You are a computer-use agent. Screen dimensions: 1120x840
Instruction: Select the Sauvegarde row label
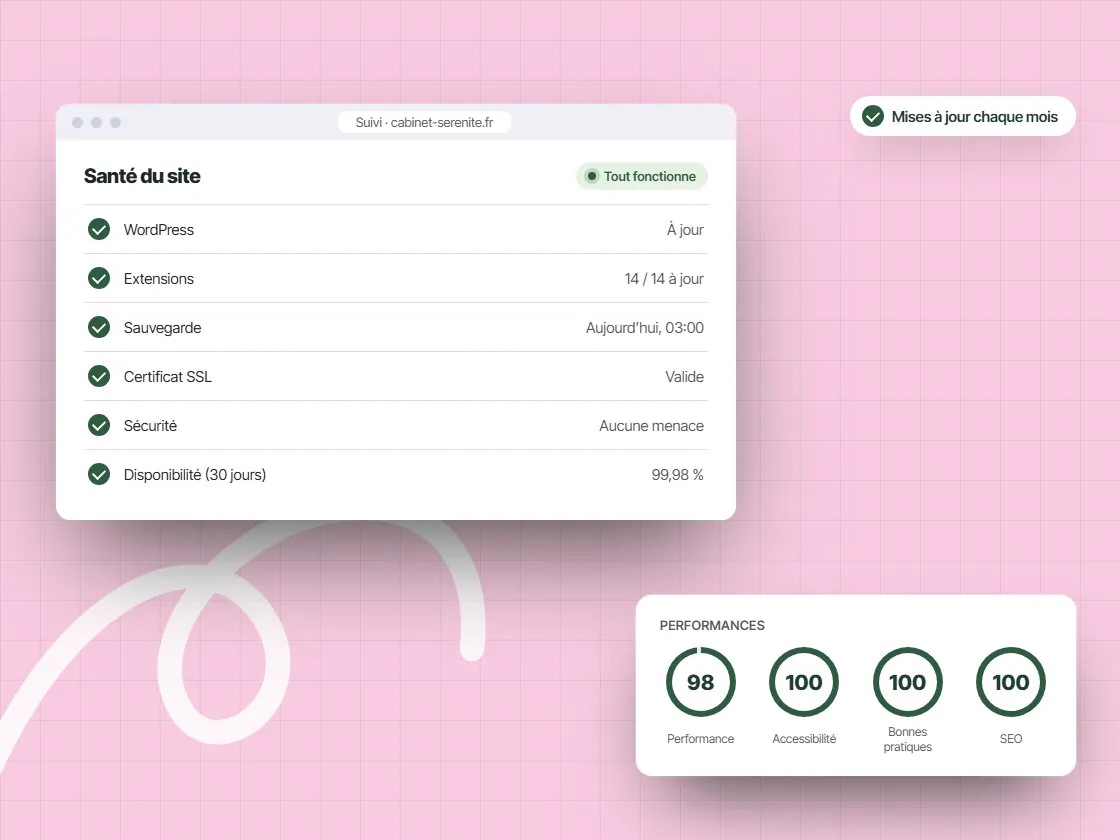pyautogui.click(x=162, y=328)
